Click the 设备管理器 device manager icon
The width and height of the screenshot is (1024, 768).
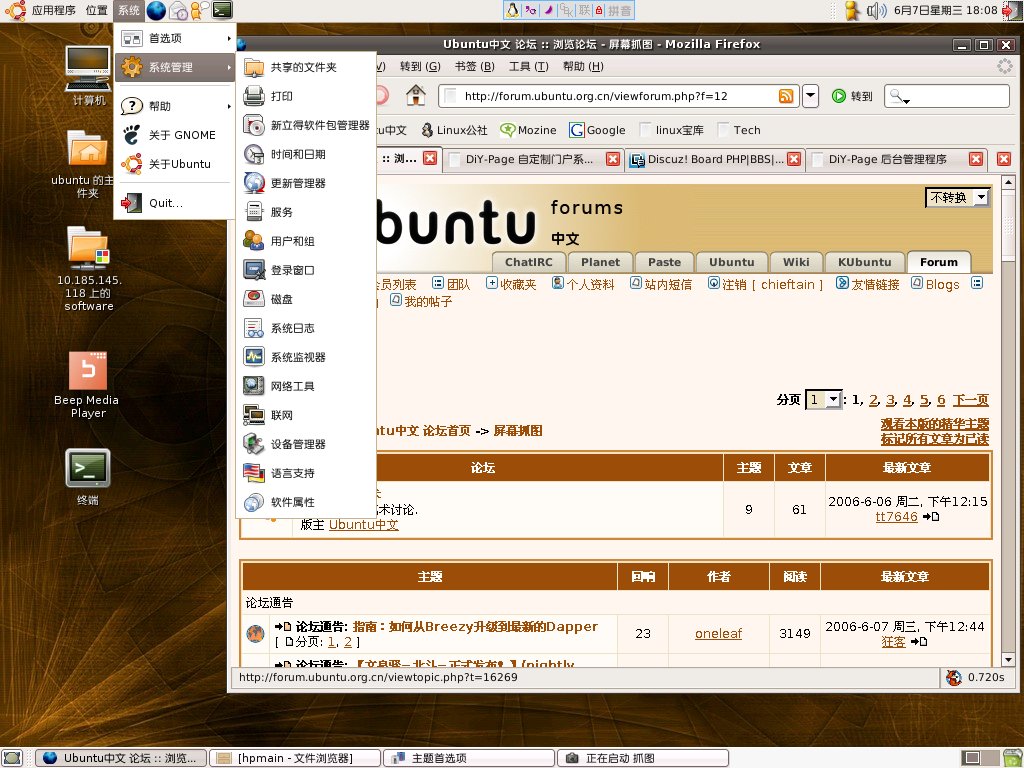pyautogui.click(x=253, y=444)
